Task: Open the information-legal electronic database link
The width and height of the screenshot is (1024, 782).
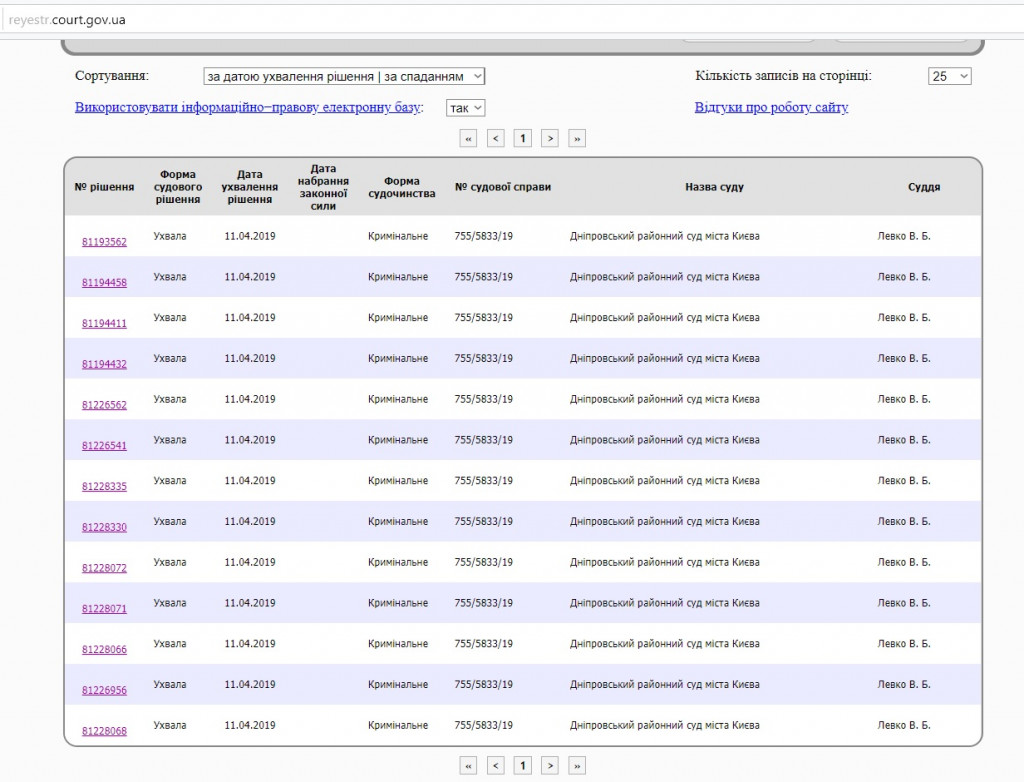Action: [248, 107]
